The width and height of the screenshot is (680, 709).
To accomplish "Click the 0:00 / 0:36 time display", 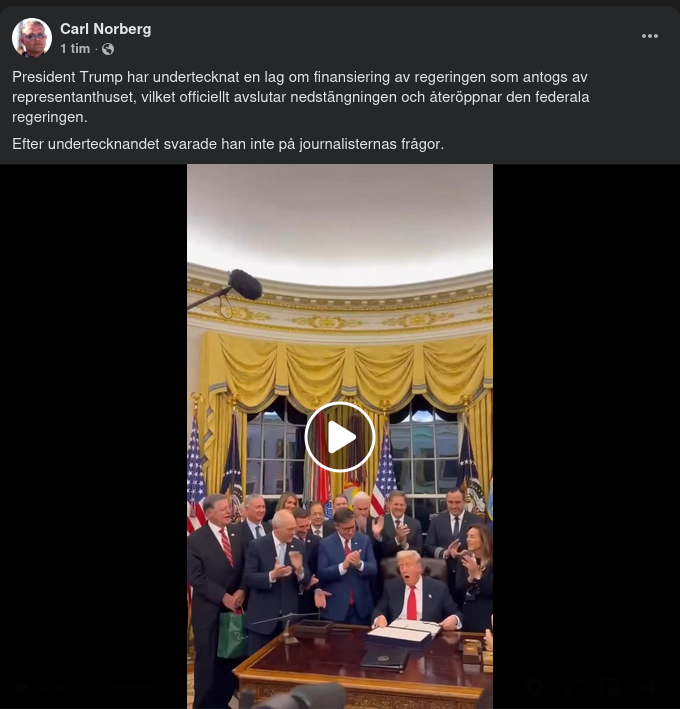I will (x=71, y=687).
